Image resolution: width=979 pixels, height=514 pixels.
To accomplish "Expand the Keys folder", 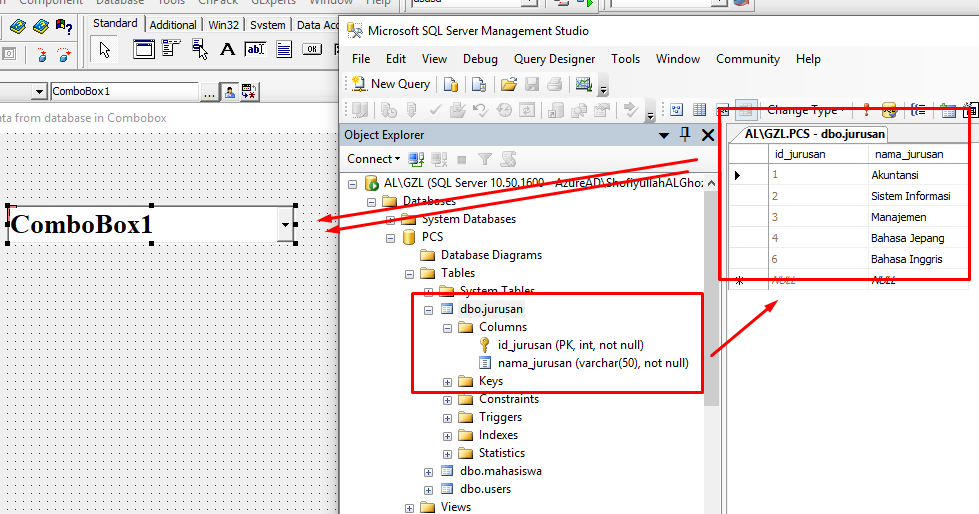I will coord(447,382).
